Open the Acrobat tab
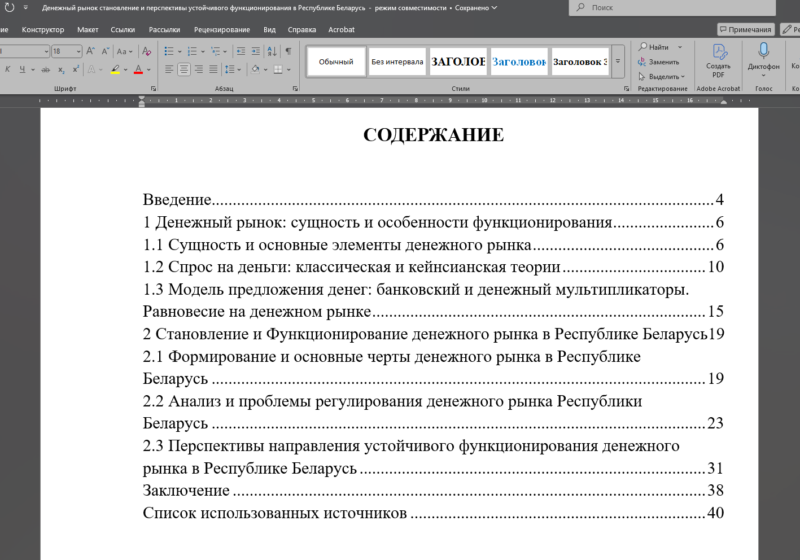 (341, 30)
